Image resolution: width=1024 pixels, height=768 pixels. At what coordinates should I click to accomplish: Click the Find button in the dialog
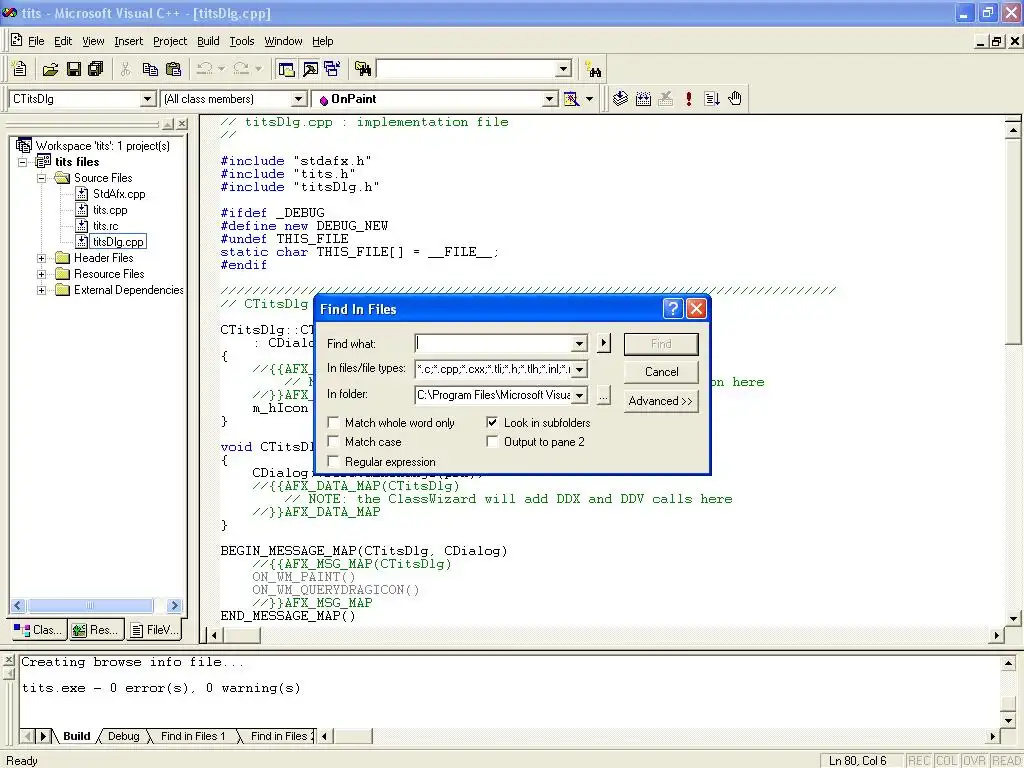click(661, 344)
